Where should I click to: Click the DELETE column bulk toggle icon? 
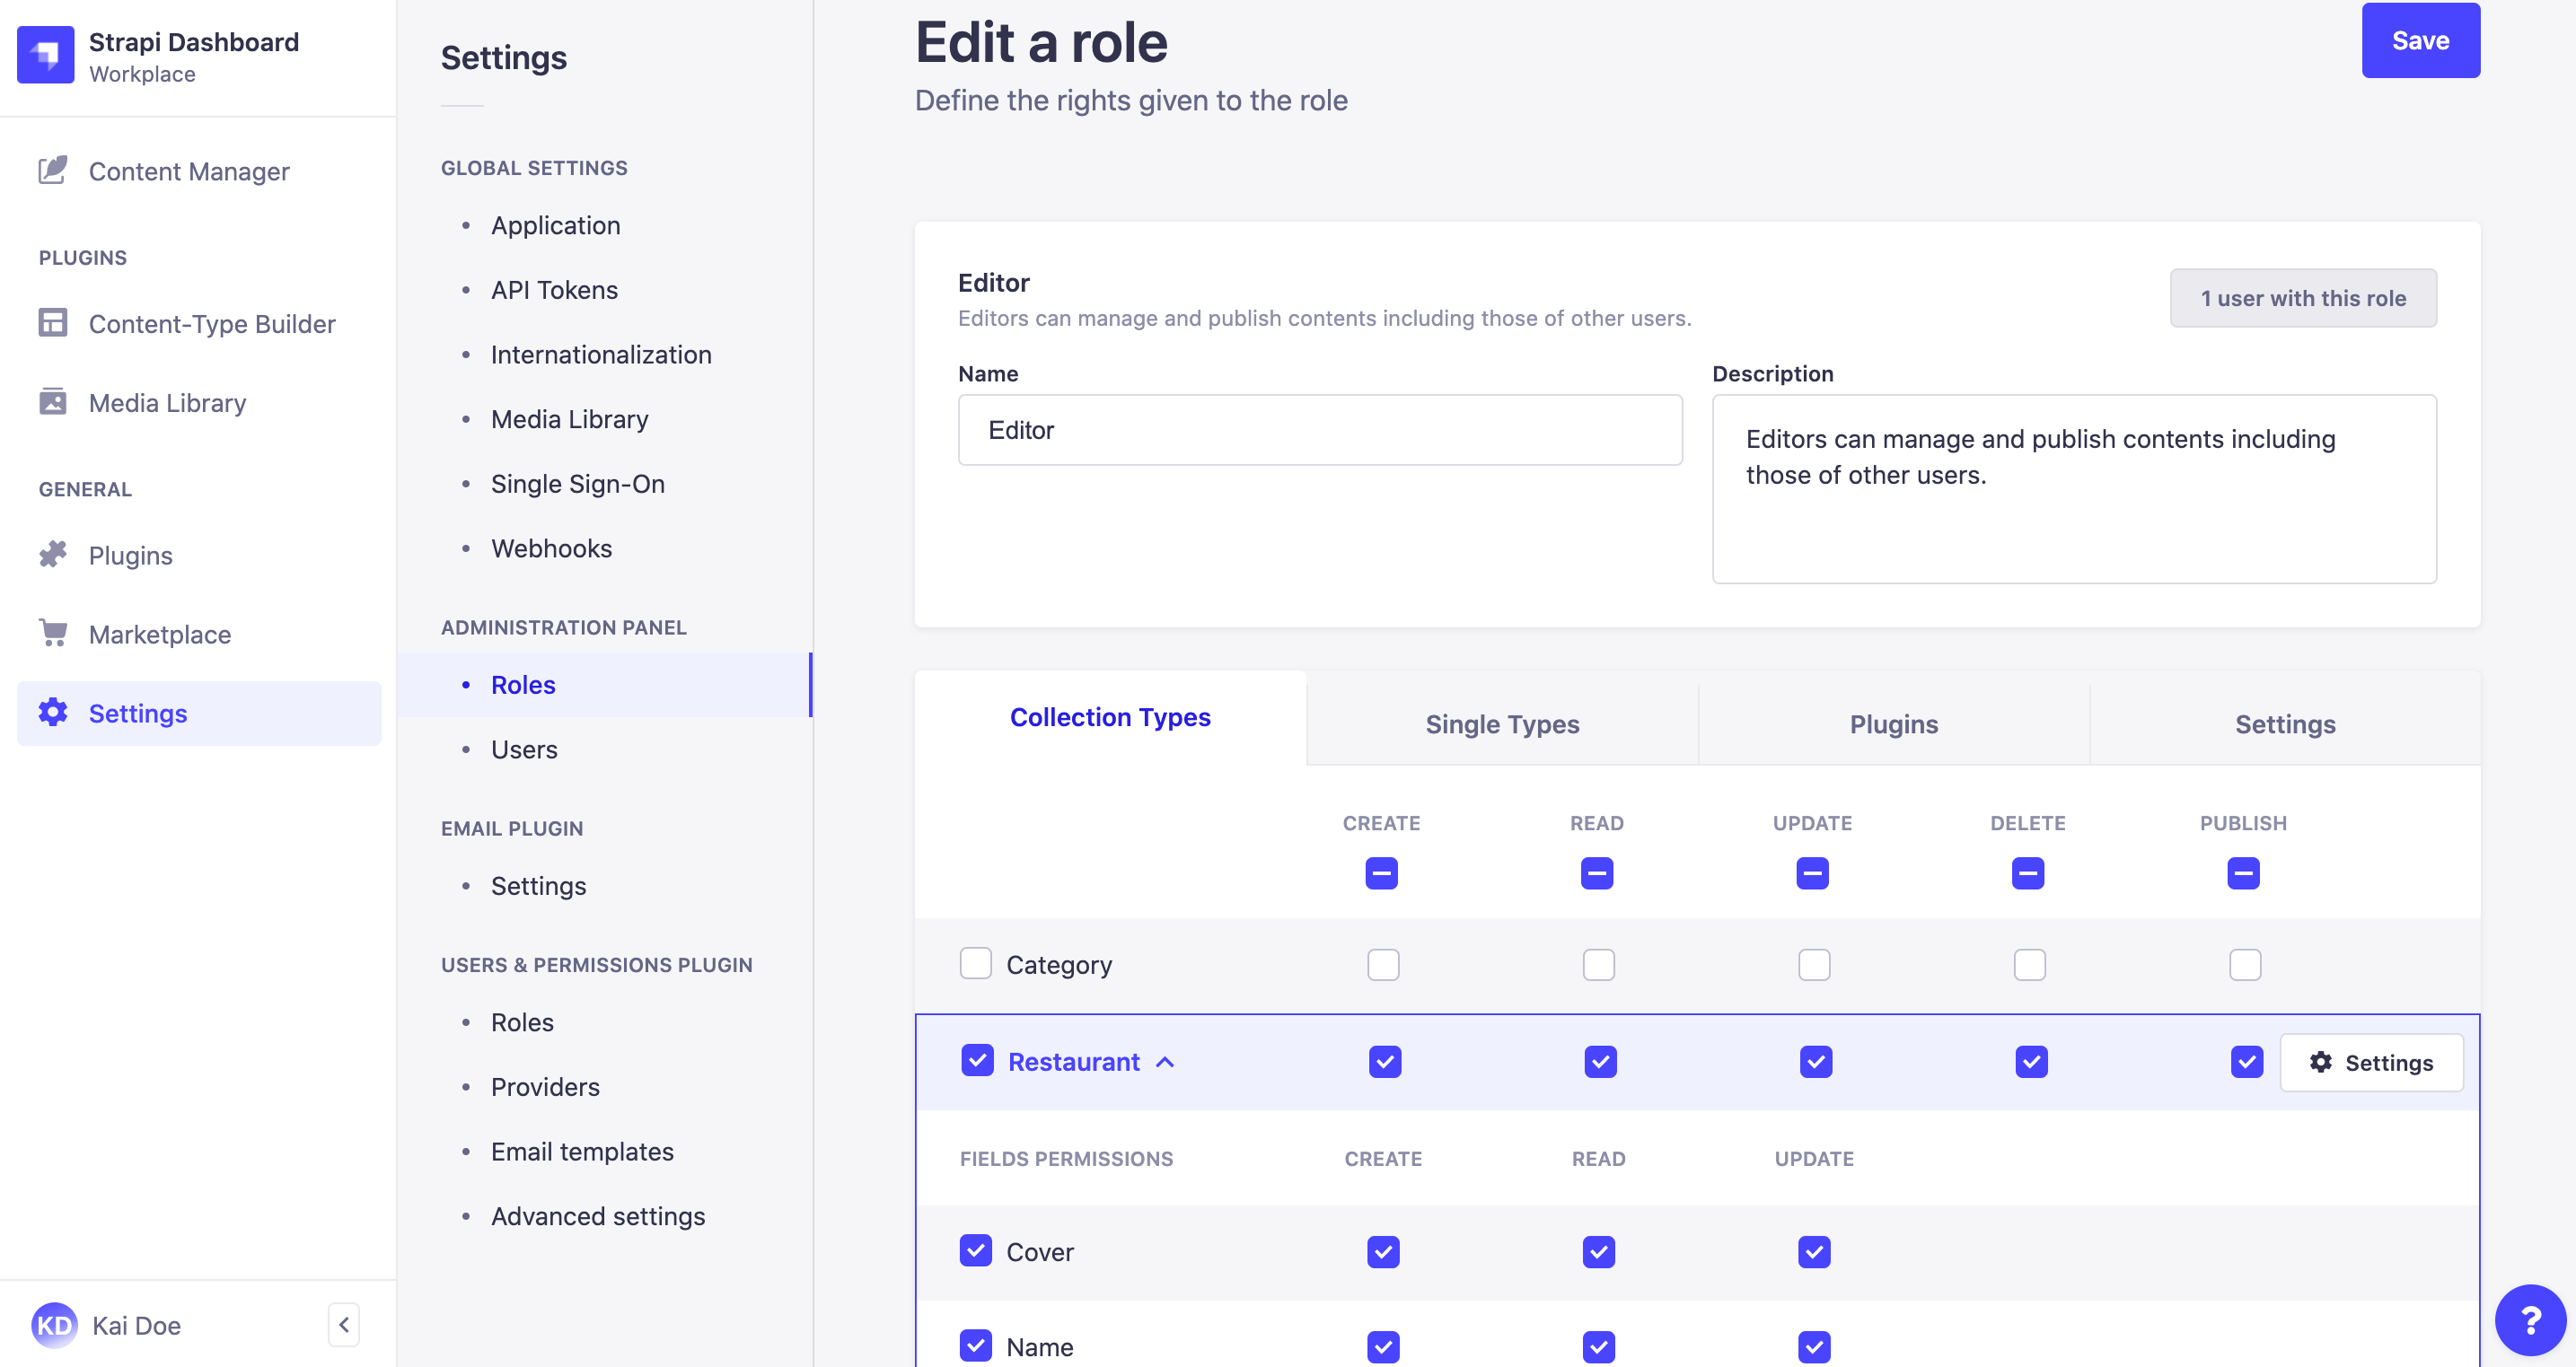pyautogui.click(x=2029, y=873)
